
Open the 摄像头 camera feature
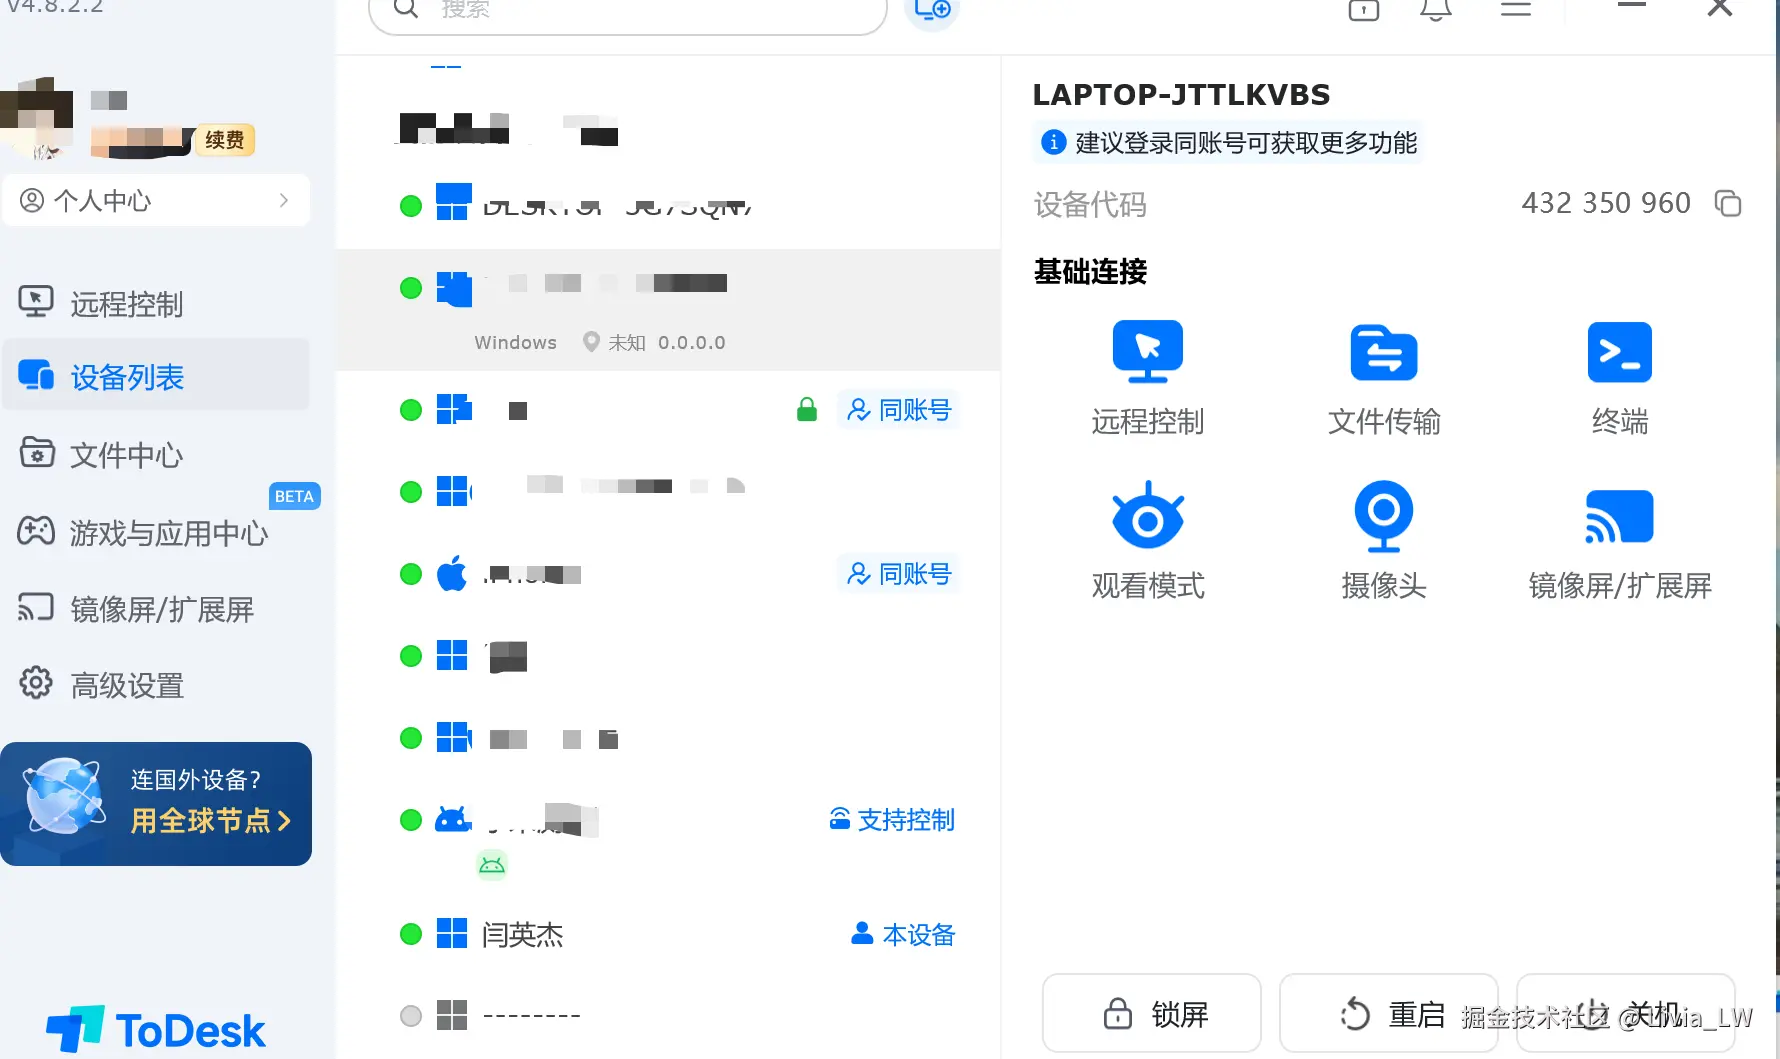tap(1384, 541)
